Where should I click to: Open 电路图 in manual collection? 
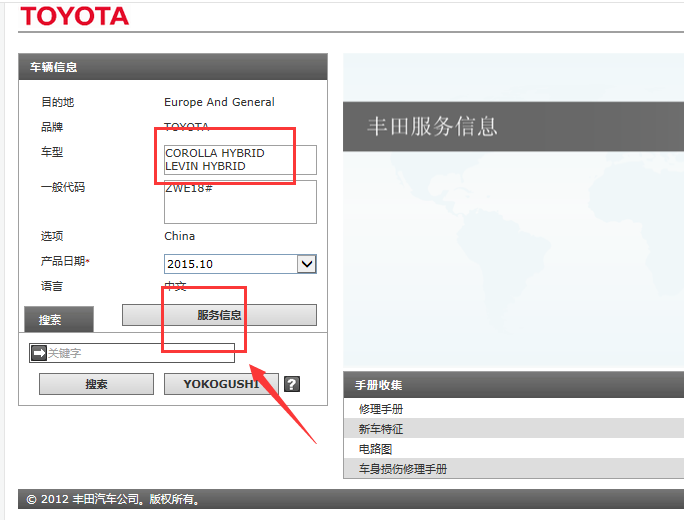coord(375,449)
